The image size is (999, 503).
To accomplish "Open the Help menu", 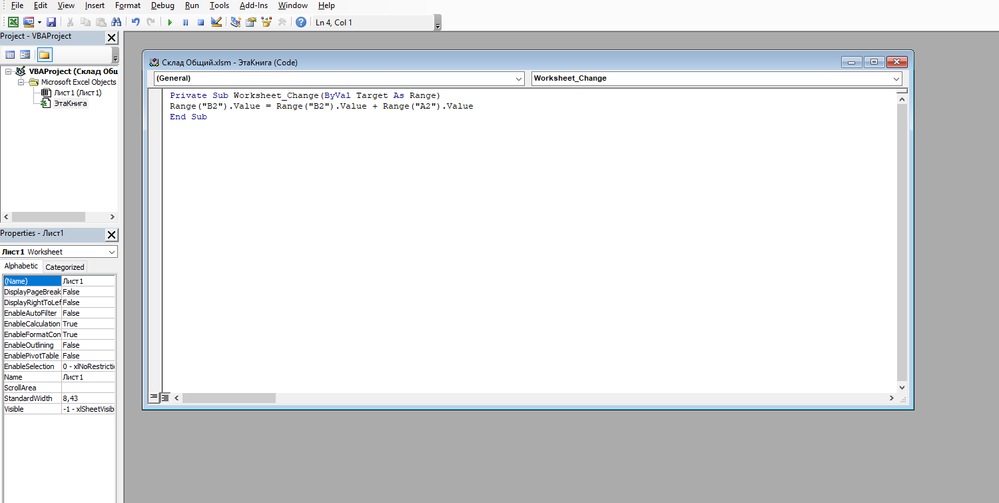I will click(x=326, y=5).
